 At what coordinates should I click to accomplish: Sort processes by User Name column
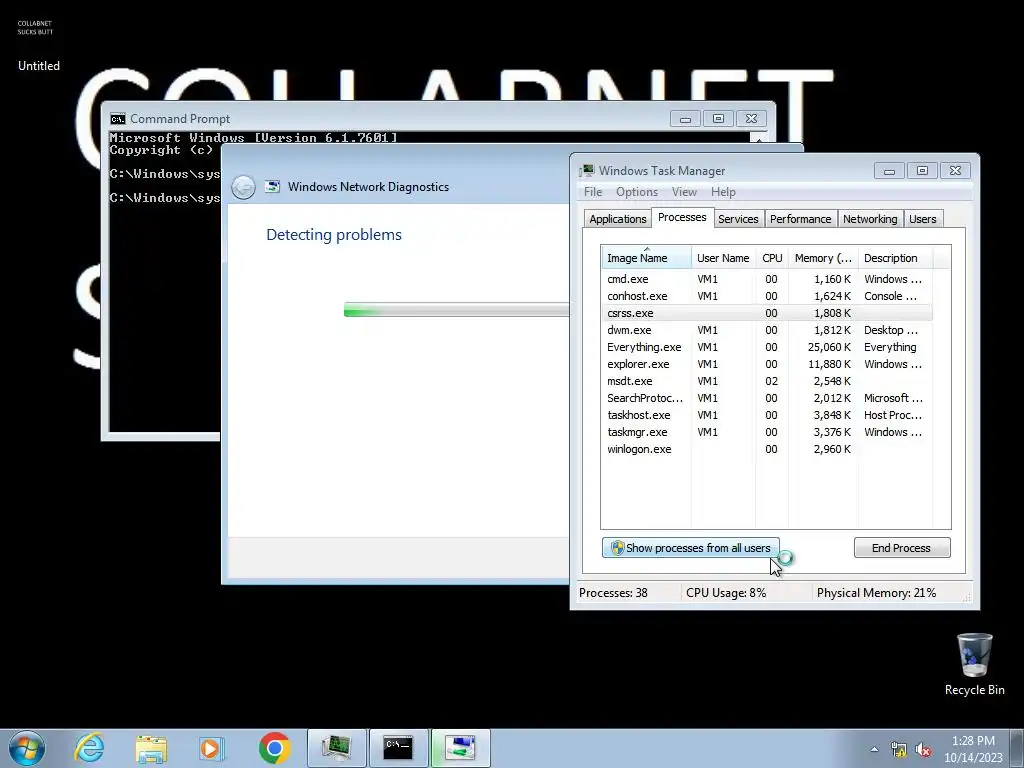(723, 258)
